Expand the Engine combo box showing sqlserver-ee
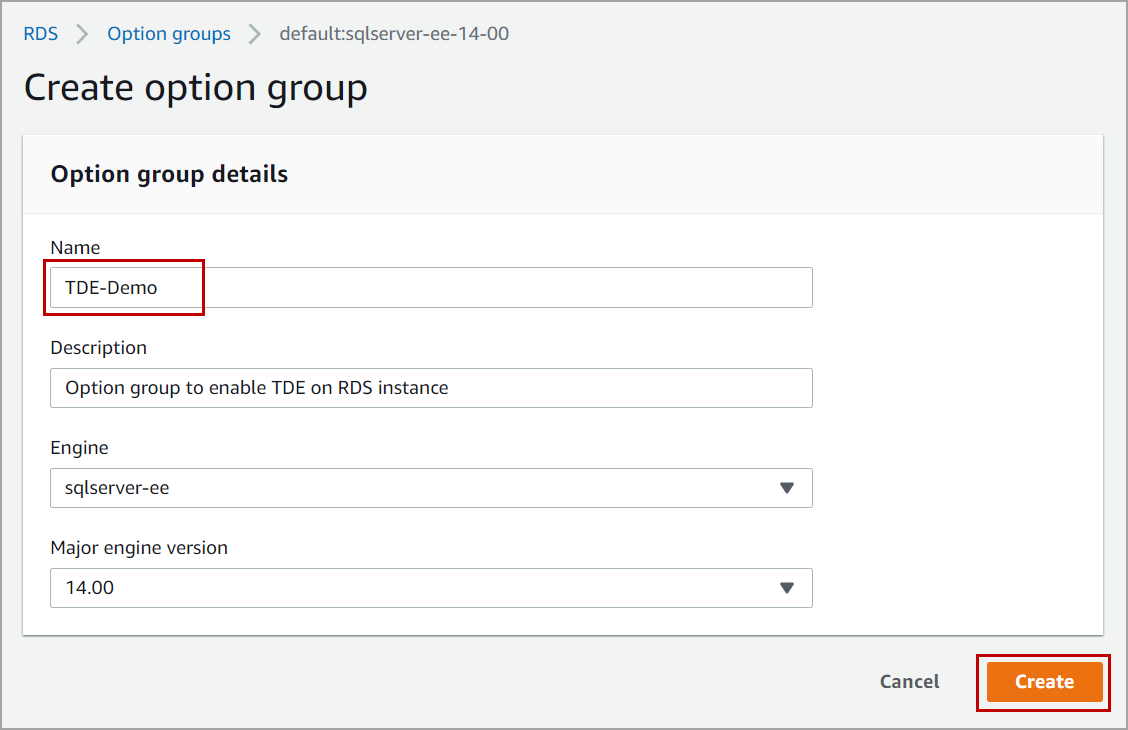 [x=430, y=488]
